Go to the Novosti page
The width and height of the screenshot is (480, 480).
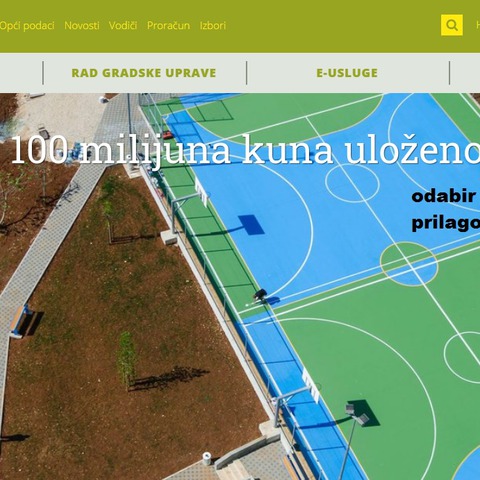tap(82, 26)
